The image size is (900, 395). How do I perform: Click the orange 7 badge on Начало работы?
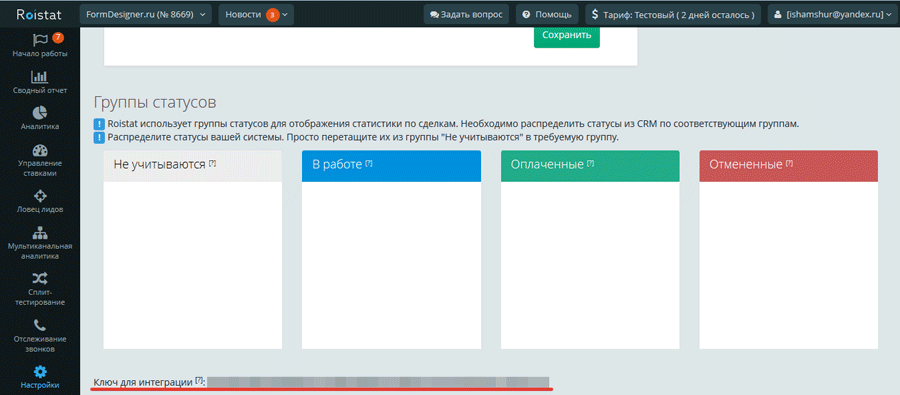click(57, 38)
